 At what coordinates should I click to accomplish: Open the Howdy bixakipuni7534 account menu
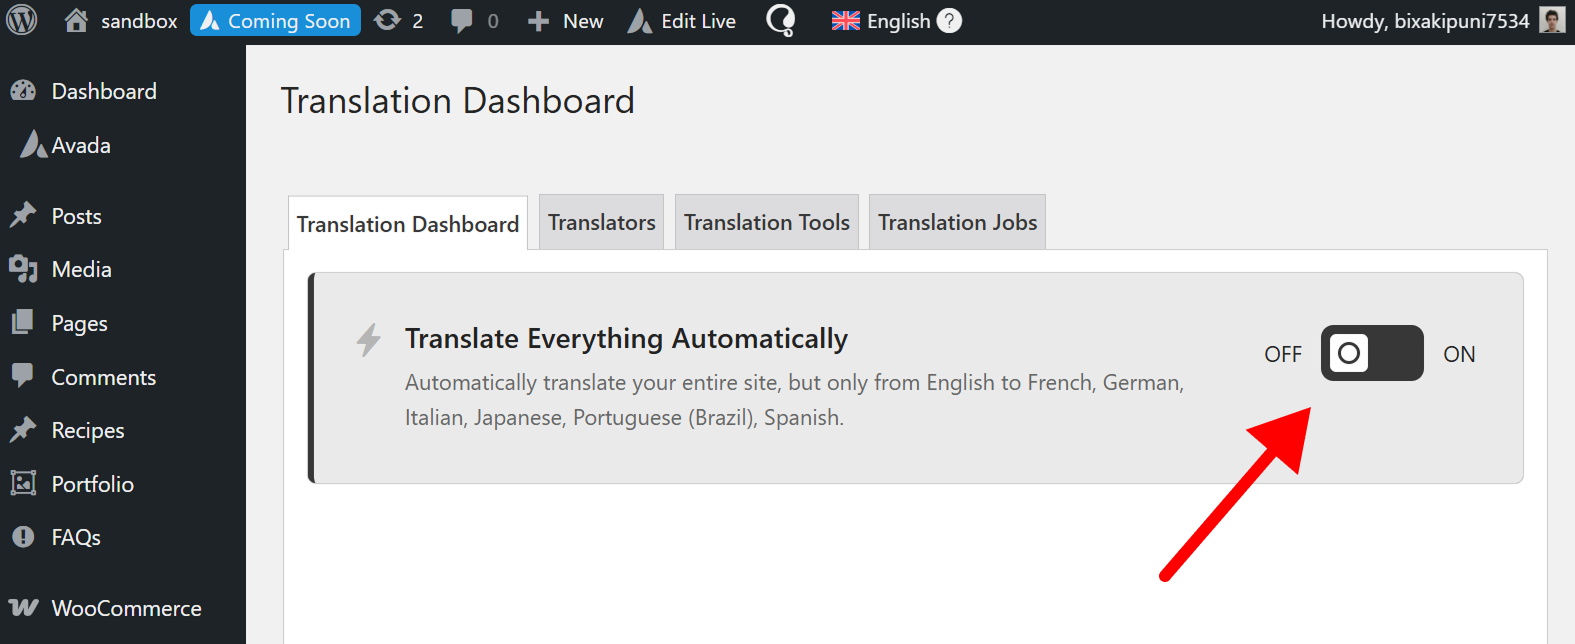pyautogui.click(x=1425, y=21)
